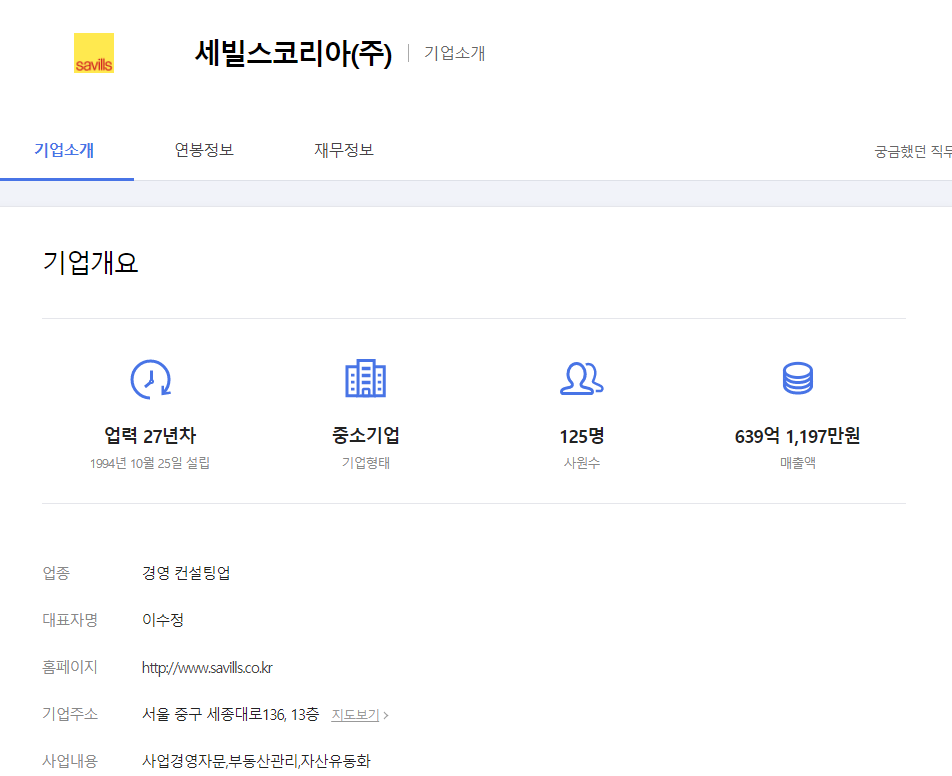Click the address 서울 중구 세종대로136, 13층
This screenshot has width=952, height=776.
pyautogui.click(x=230, y=714)
